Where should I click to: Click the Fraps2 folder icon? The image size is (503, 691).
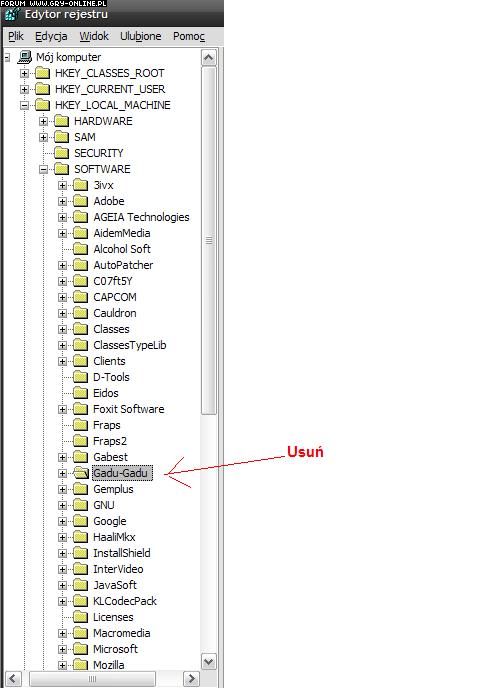[x=81, y=441]
